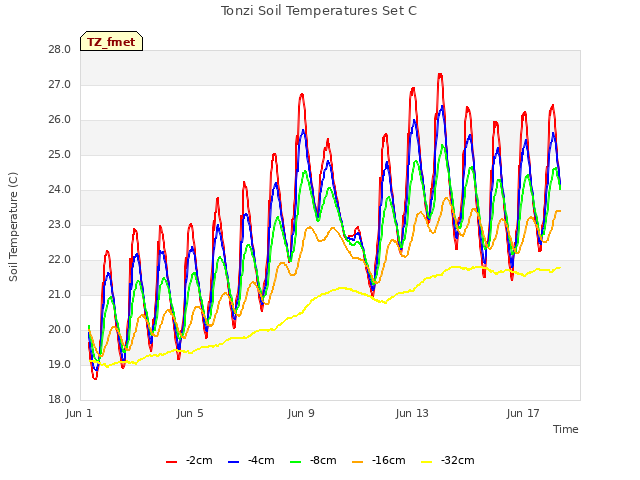This screenshot has width=640, height=480.
Task: Select the -4cm legend entry
Action: point(251,460)
